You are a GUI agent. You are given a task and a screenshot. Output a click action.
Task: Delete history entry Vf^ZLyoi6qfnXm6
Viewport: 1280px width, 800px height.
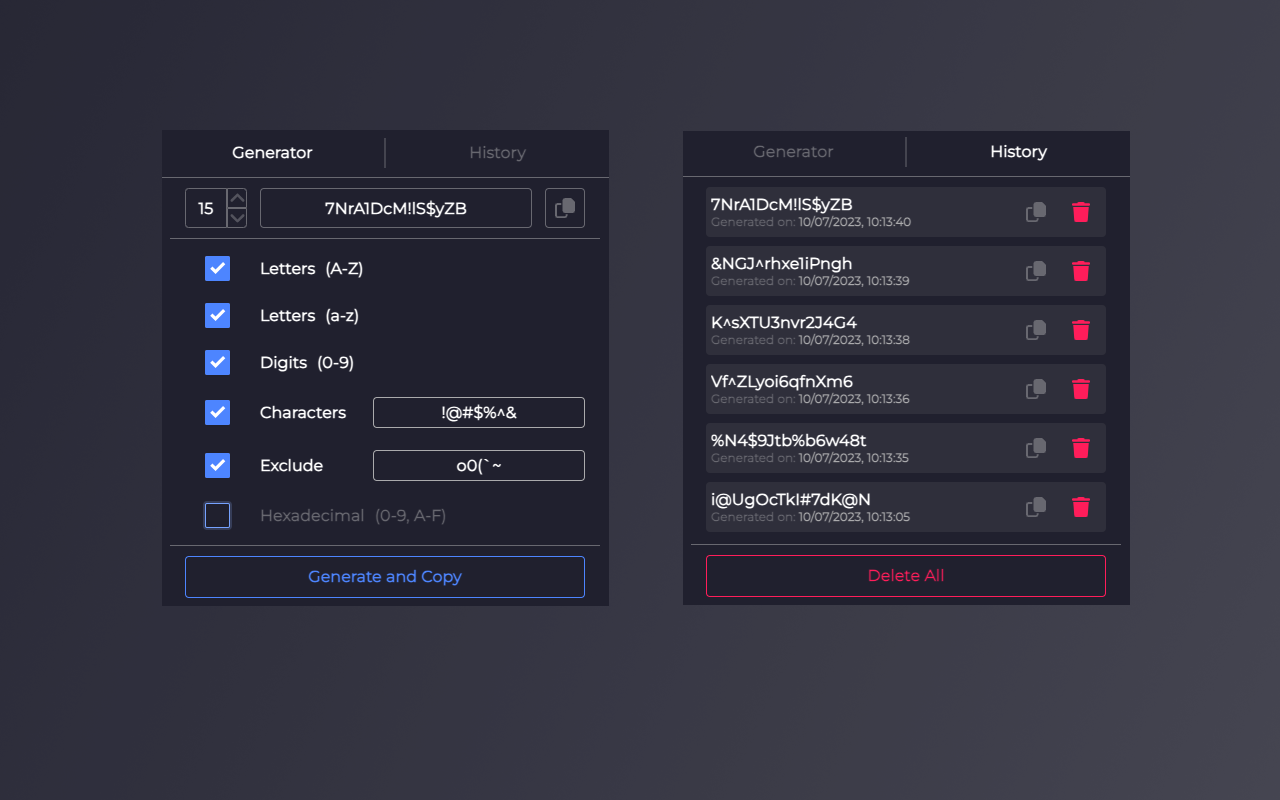click(x=1081, y=389)
